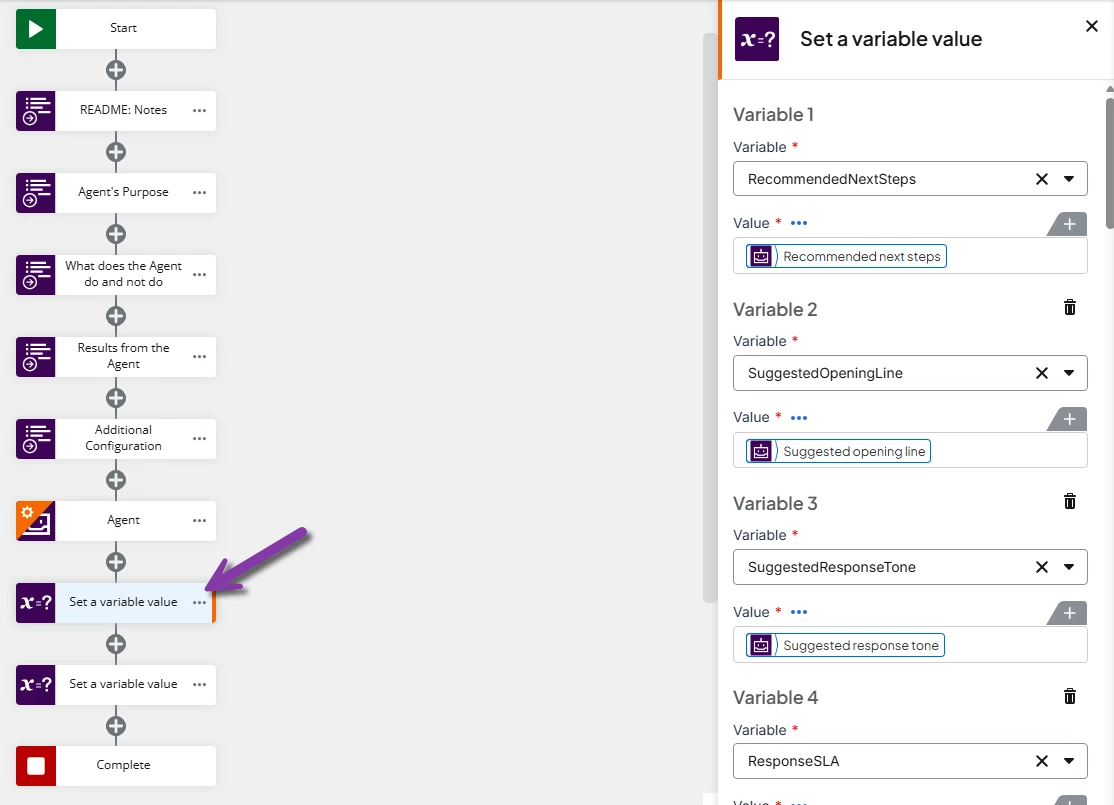1114x805 pixels.
Task: Clear the RecommendedNextSteps selection
Action: (x=1042, y=179)
